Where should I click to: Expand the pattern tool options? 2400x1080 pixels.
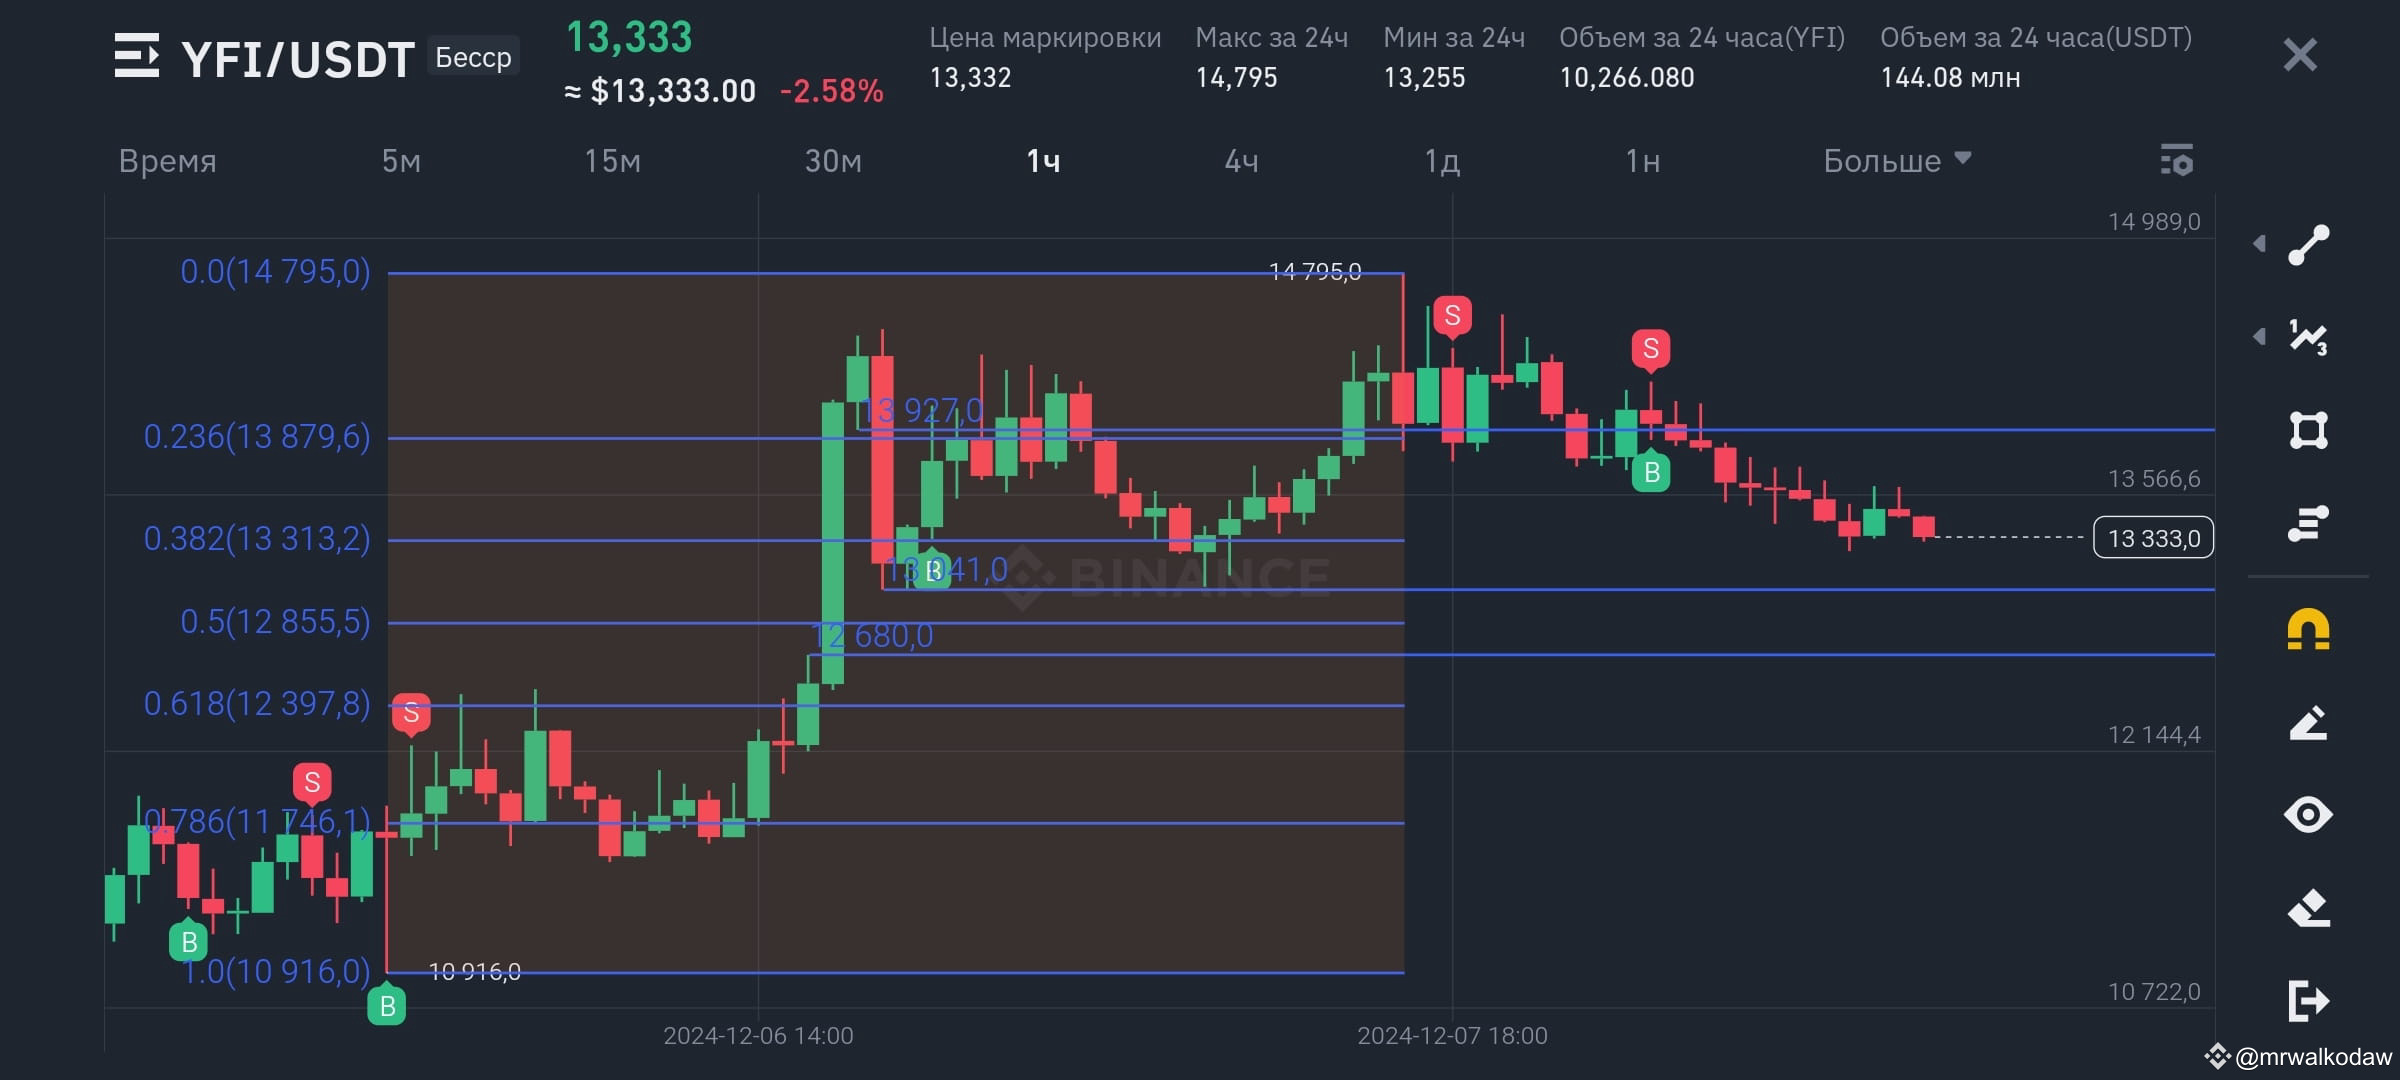coord(2262,337)
